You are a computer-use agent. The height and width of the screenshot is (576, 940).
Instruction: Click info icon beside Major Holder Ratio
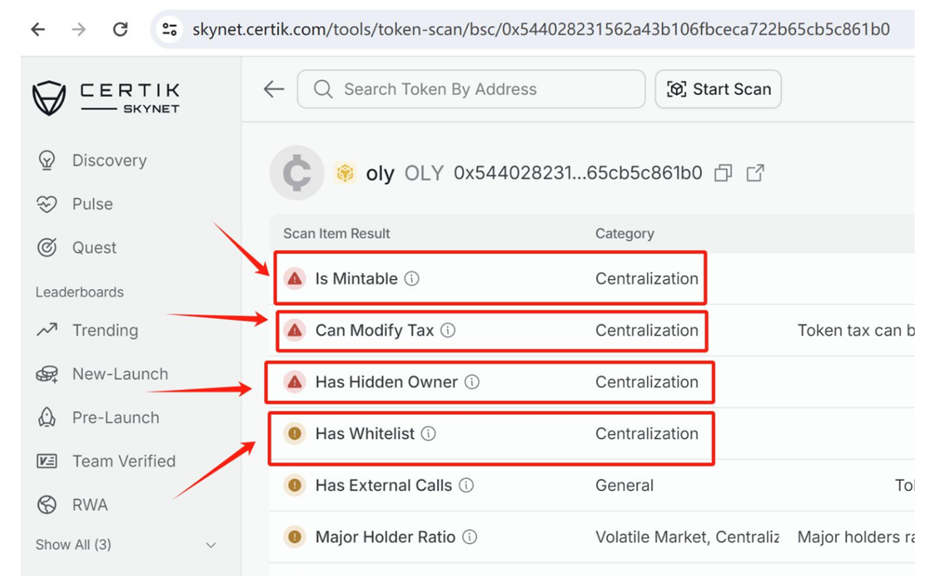470,537
